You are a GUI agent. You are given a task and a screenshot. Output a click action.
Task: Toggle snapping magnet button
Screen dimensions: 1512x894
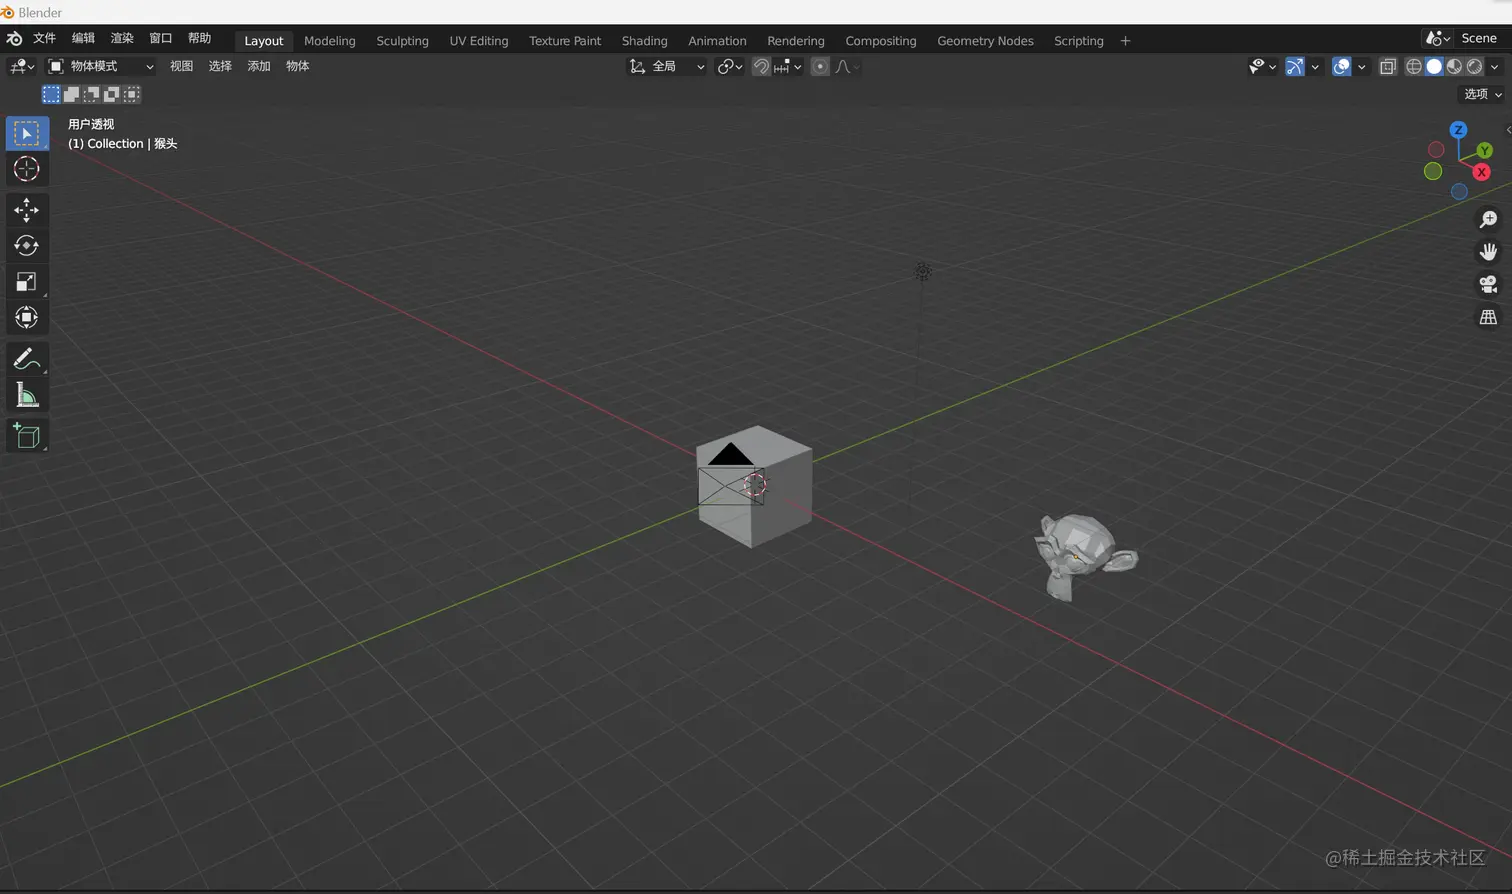(761, 67)
